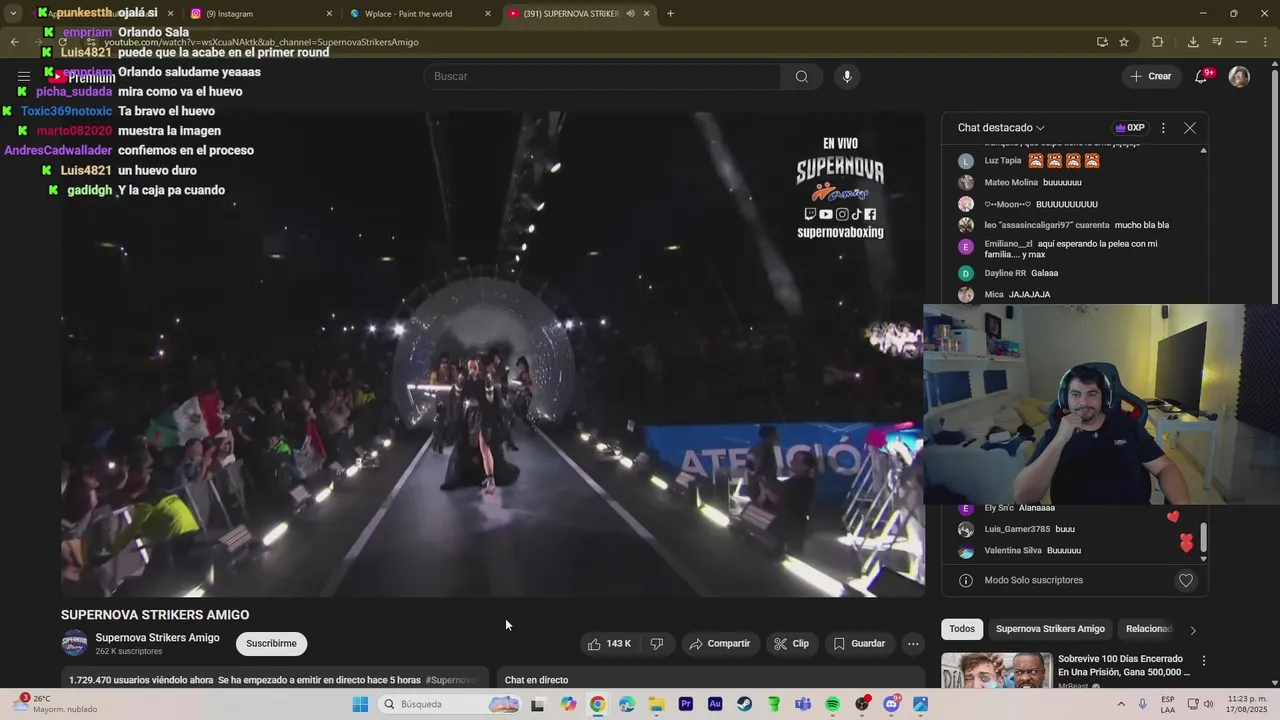Open Discord from the taskbar
Viewport: 1280px width, 720px height.
click(892, 704)
